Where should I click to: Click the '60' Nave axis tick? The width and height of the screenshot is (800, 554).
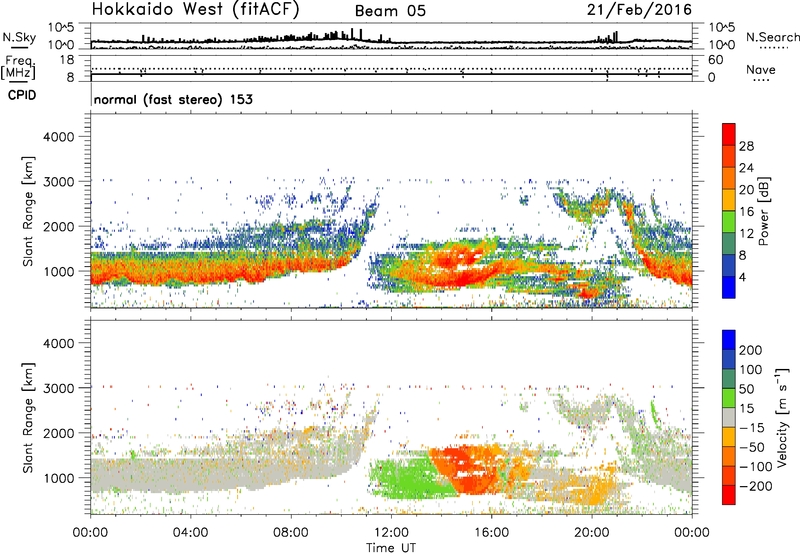pos(715,60)
